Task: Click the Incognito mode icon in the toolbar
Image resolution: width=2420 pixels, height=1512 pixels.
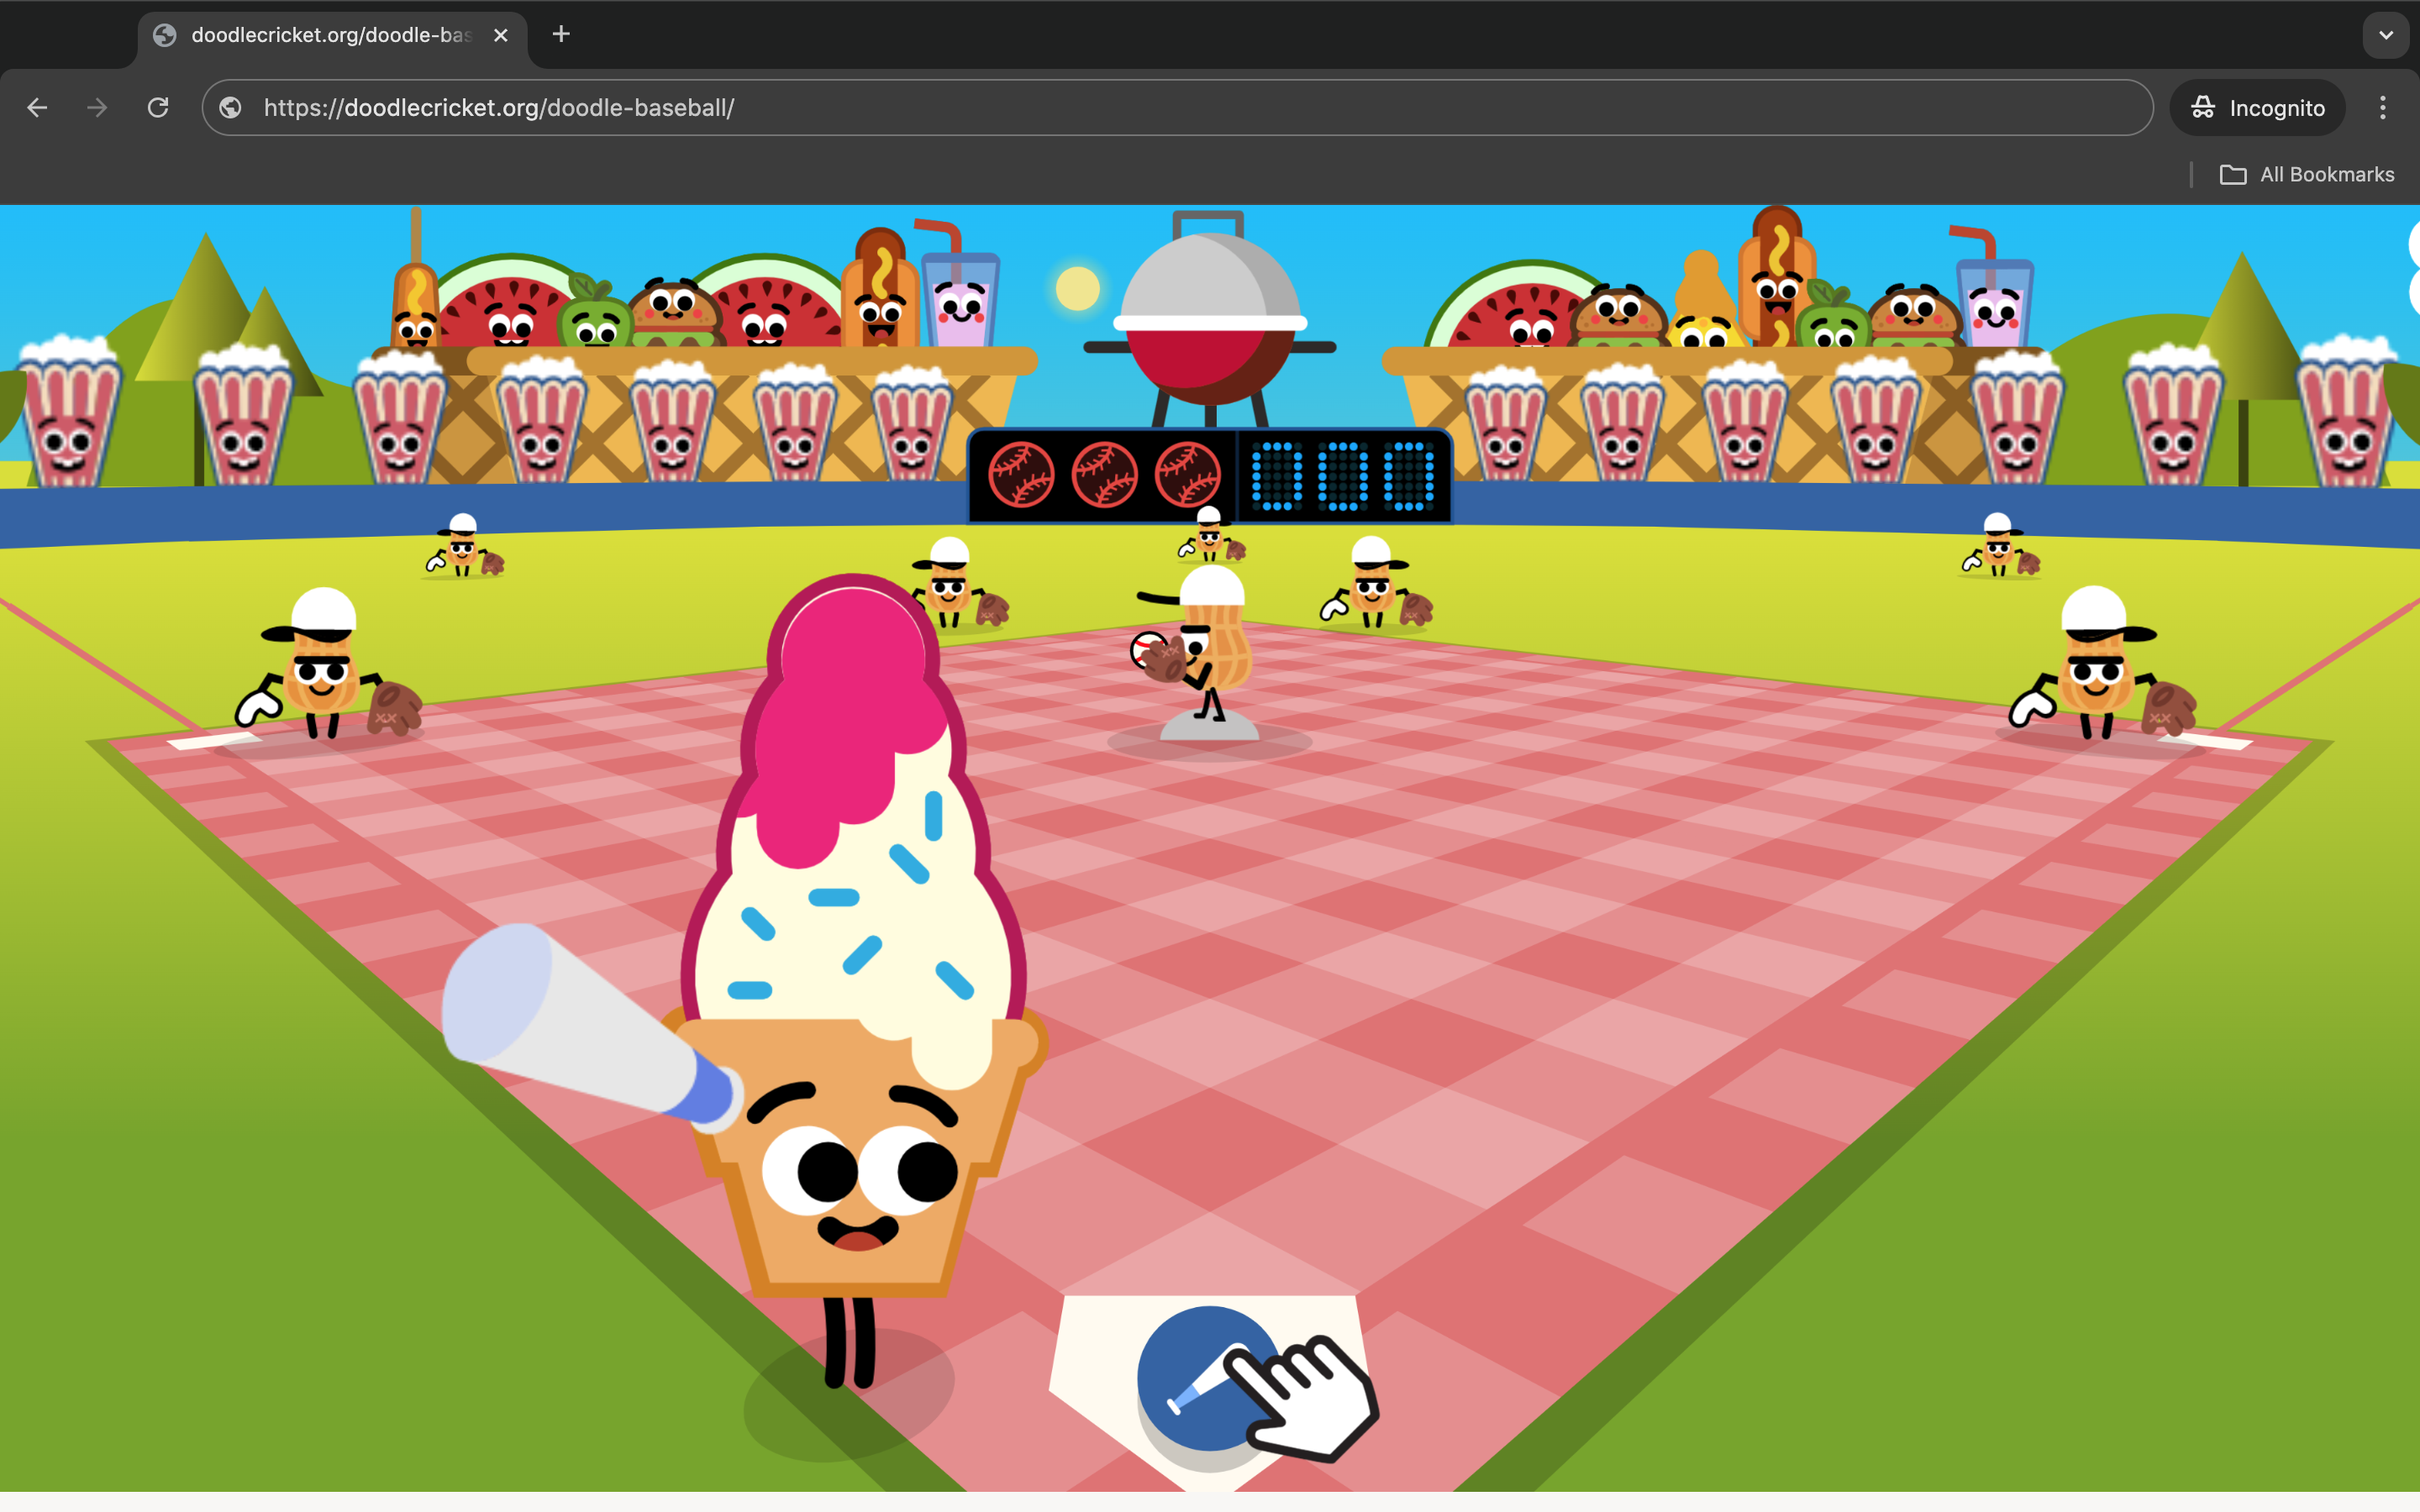Action: click(2205, 107)
